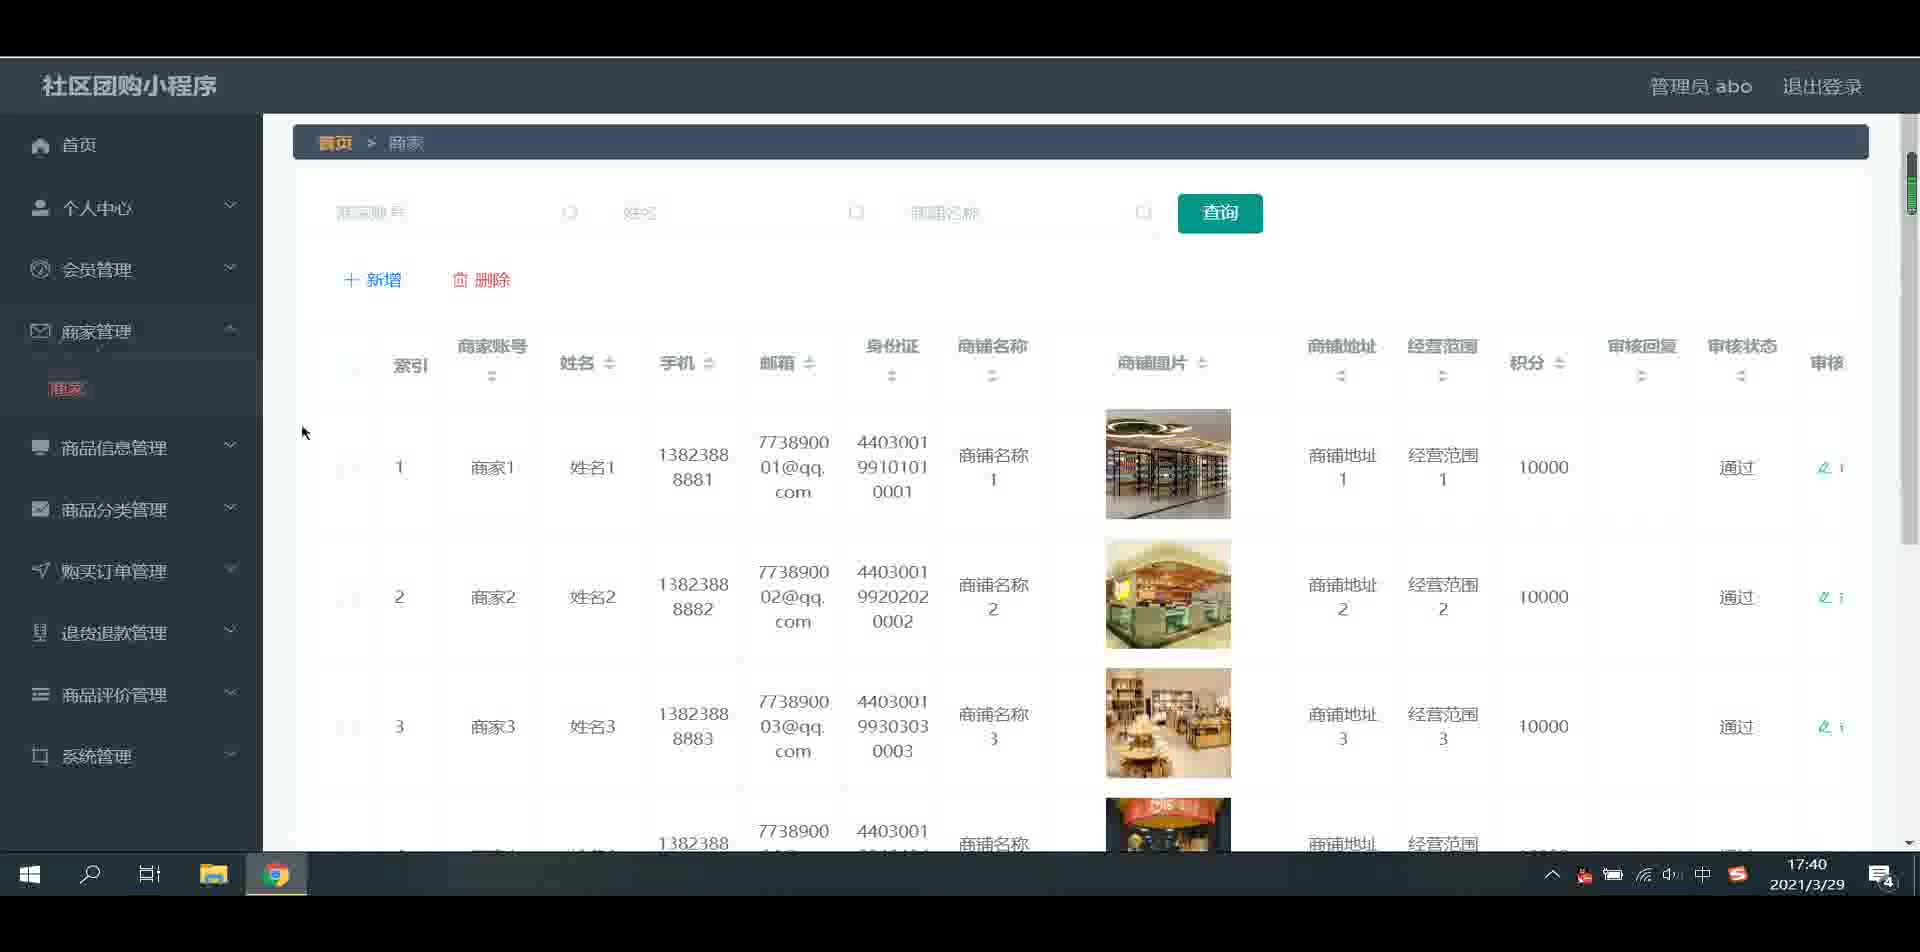This screenshot has height=952, width=1920.
Task: Click the audit edit icon for 商家1
Action: 1824,467
